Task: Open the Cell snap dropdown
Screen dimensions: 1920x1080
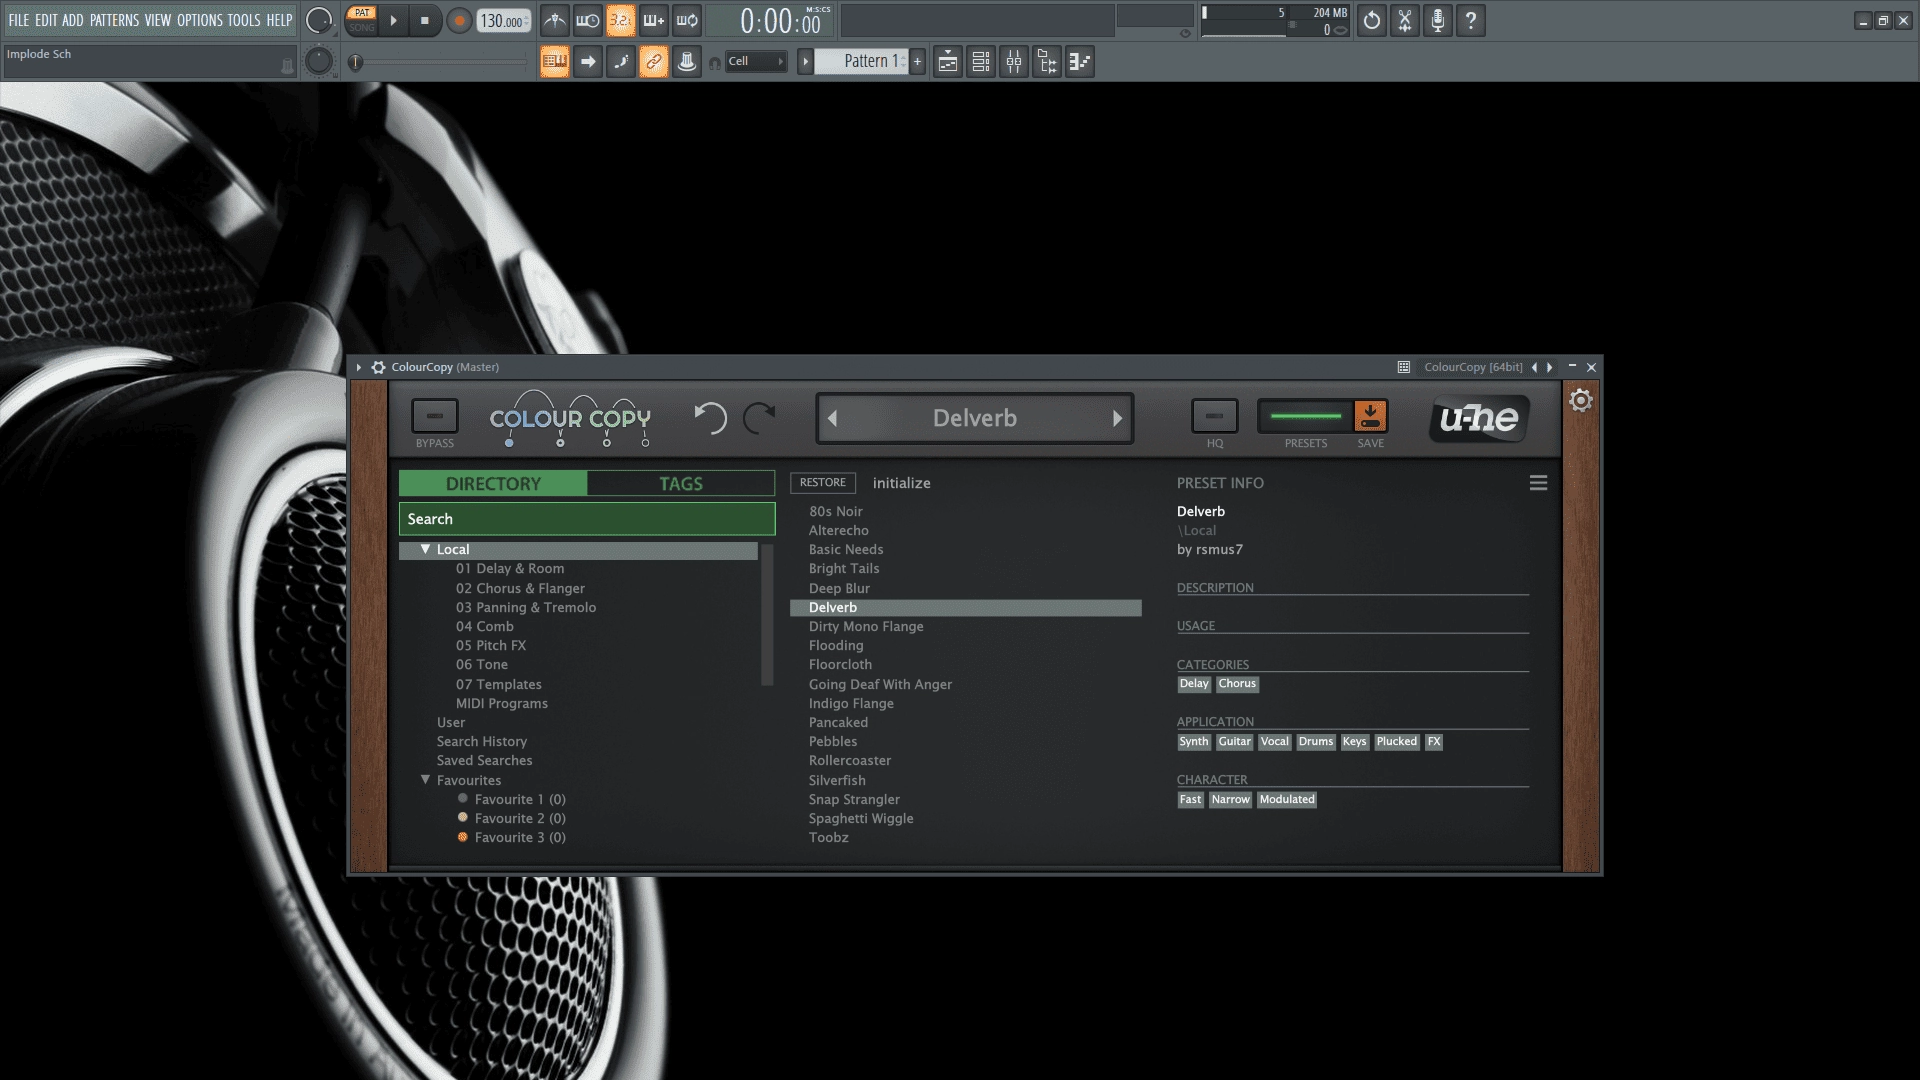Action: click(756, 62)
